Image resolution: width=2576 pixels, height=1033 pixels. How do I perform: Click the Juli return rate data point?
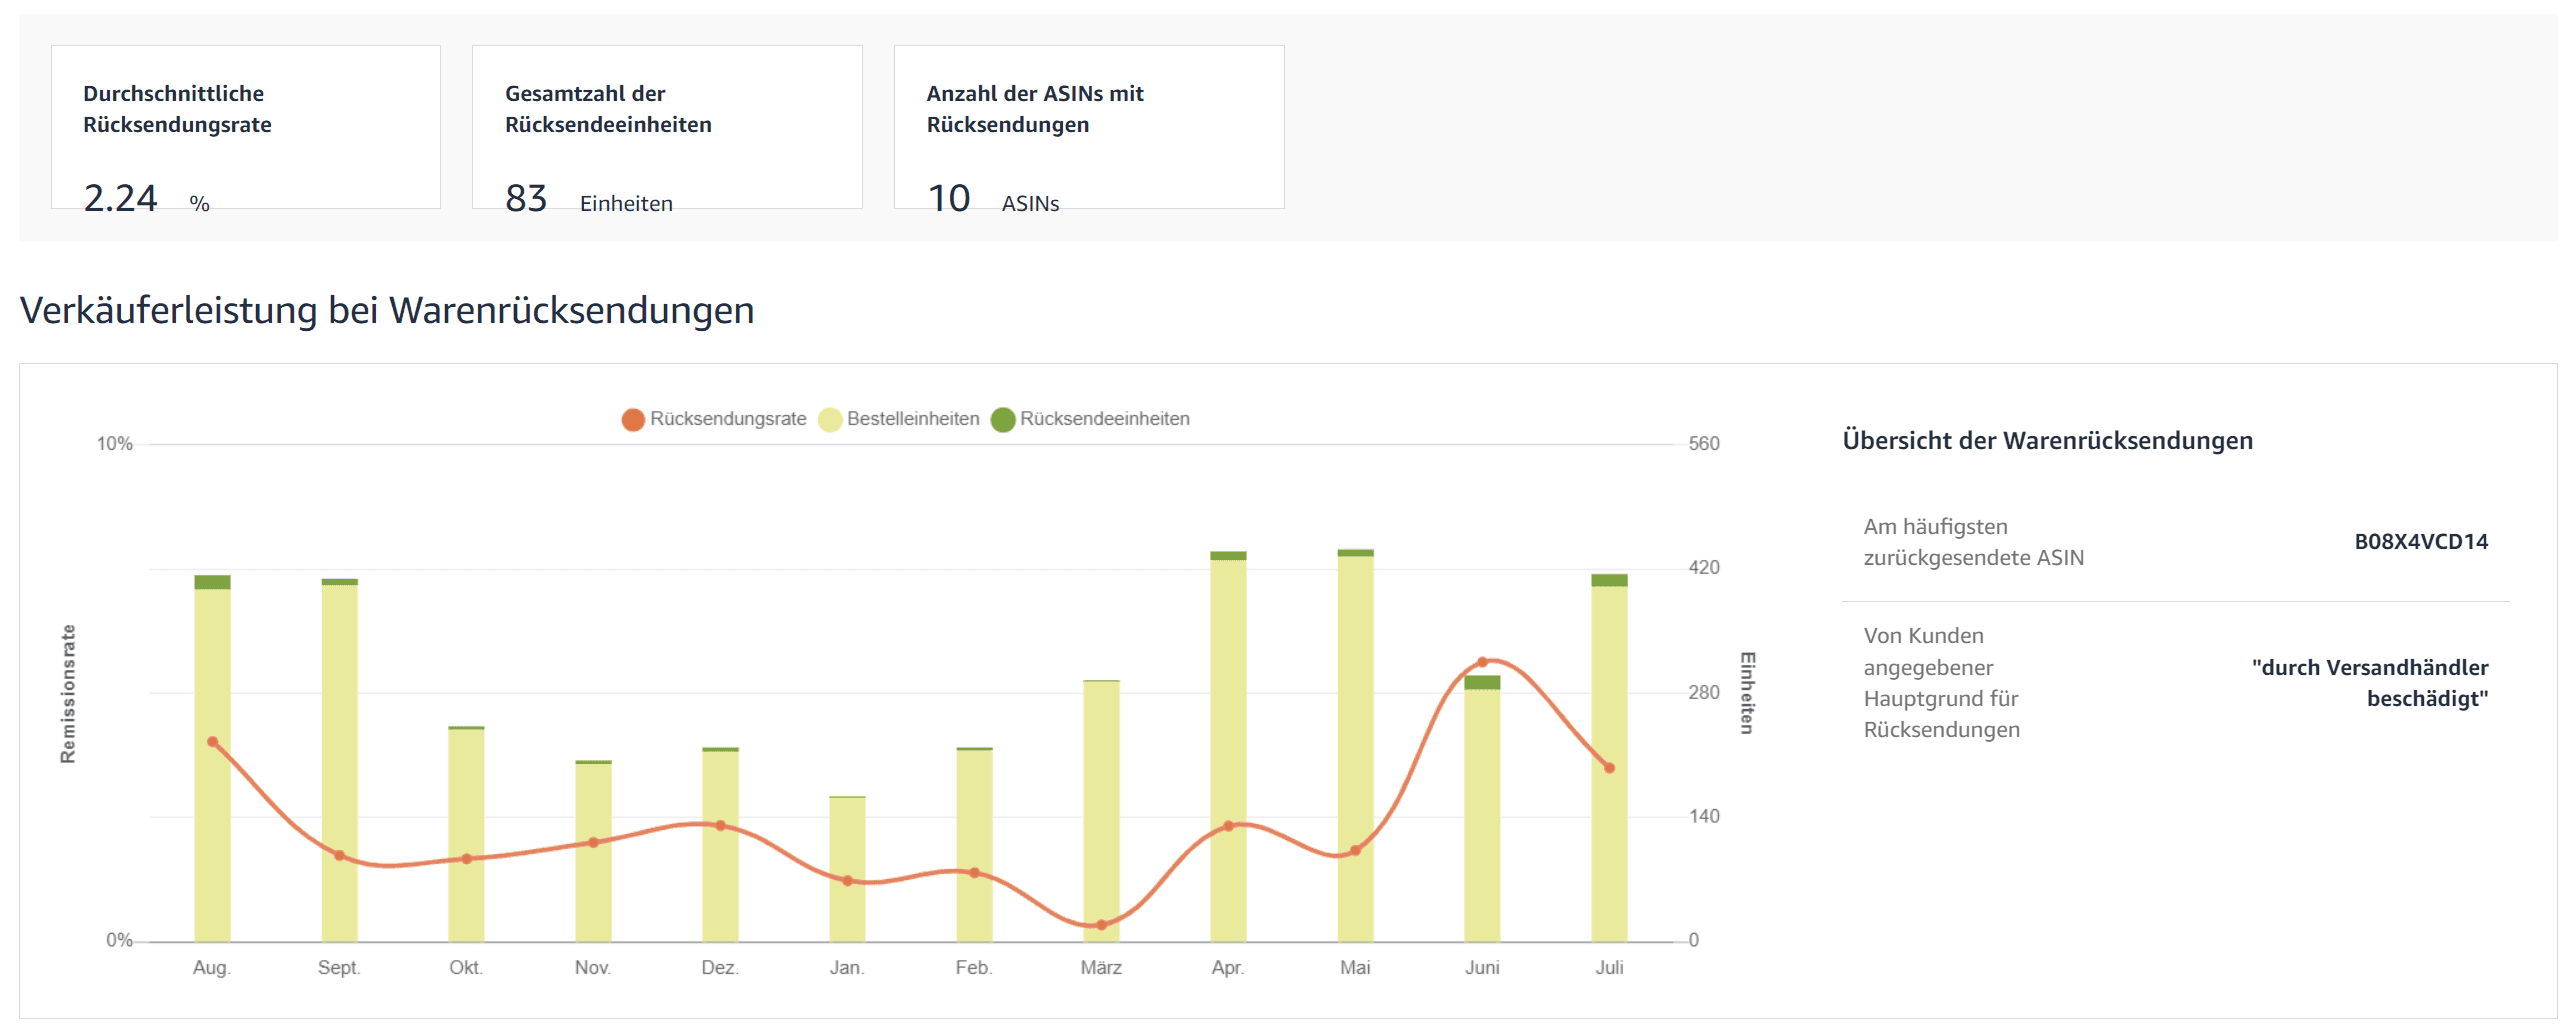(x=1609, y=768)
